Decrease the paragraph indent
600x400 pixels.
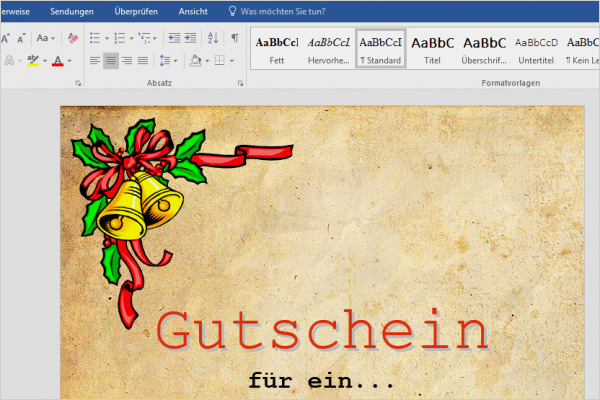tap(174, 38)
